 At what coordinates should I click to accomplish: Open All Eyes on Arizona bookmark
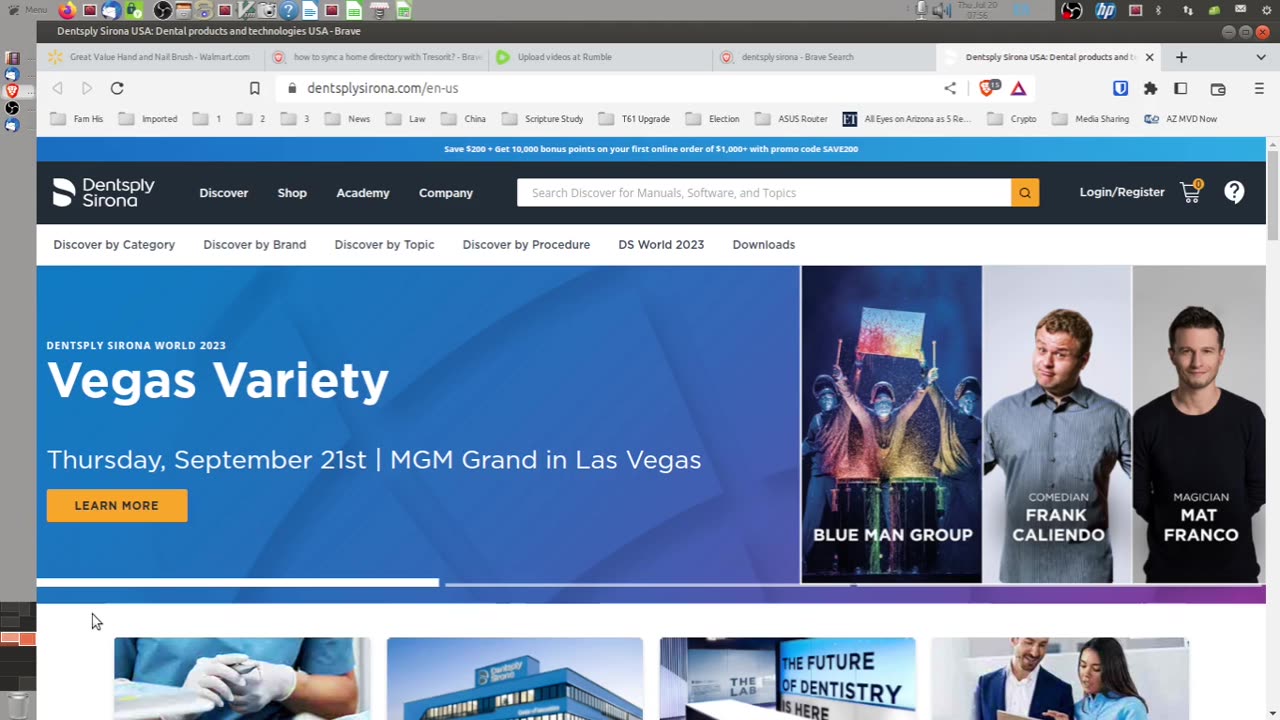coord(907,119)
